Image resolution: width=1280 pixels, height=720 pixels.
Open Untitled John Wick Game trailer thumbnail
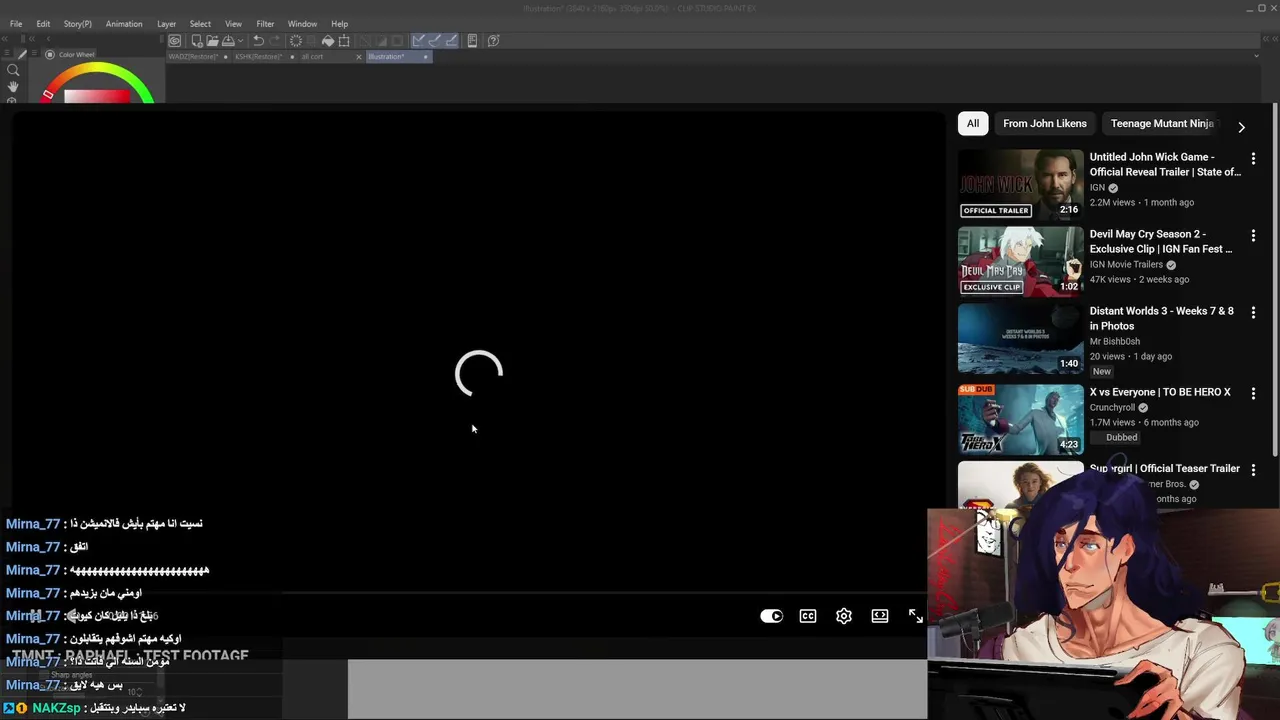(1020, 184)
